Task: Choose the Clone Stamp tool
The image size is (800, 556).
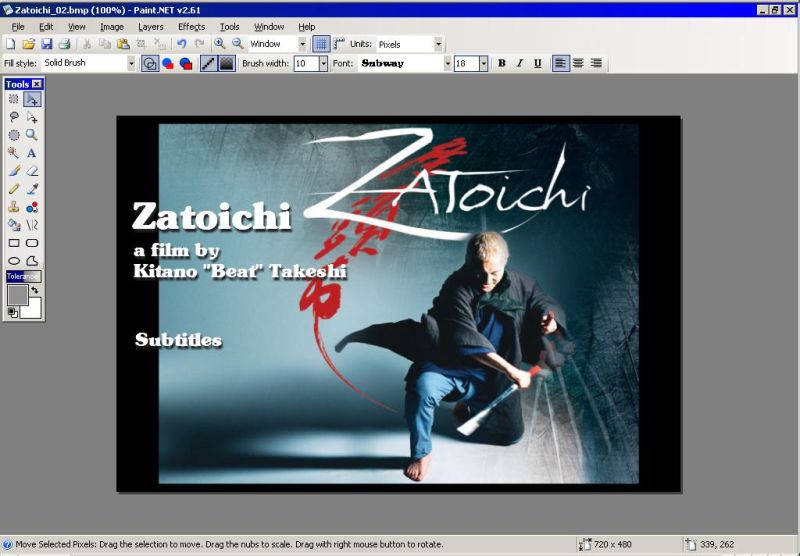Action: pyautogui.click(x=14, y=207)
